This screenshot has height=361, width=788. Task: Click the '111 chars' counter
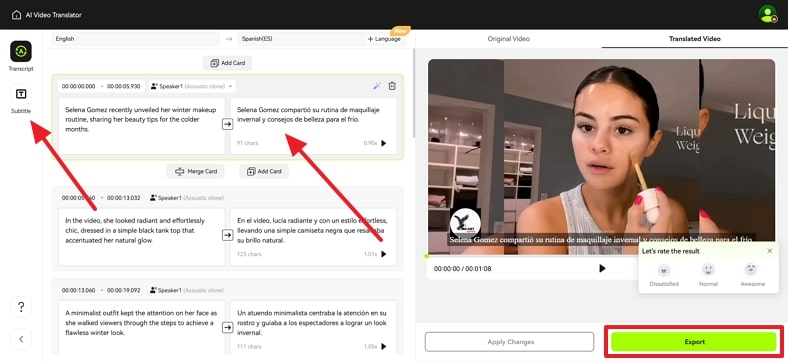click(249, 346)
